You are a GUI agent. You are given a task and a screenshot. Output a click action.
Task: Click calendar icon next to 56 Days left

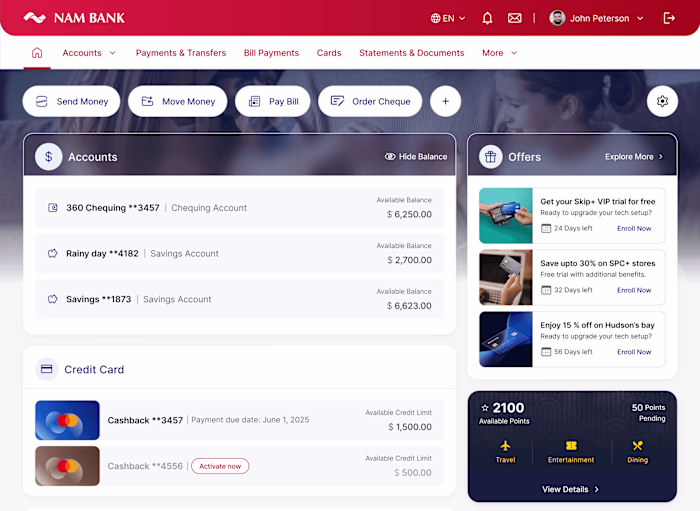coord(546,352)
